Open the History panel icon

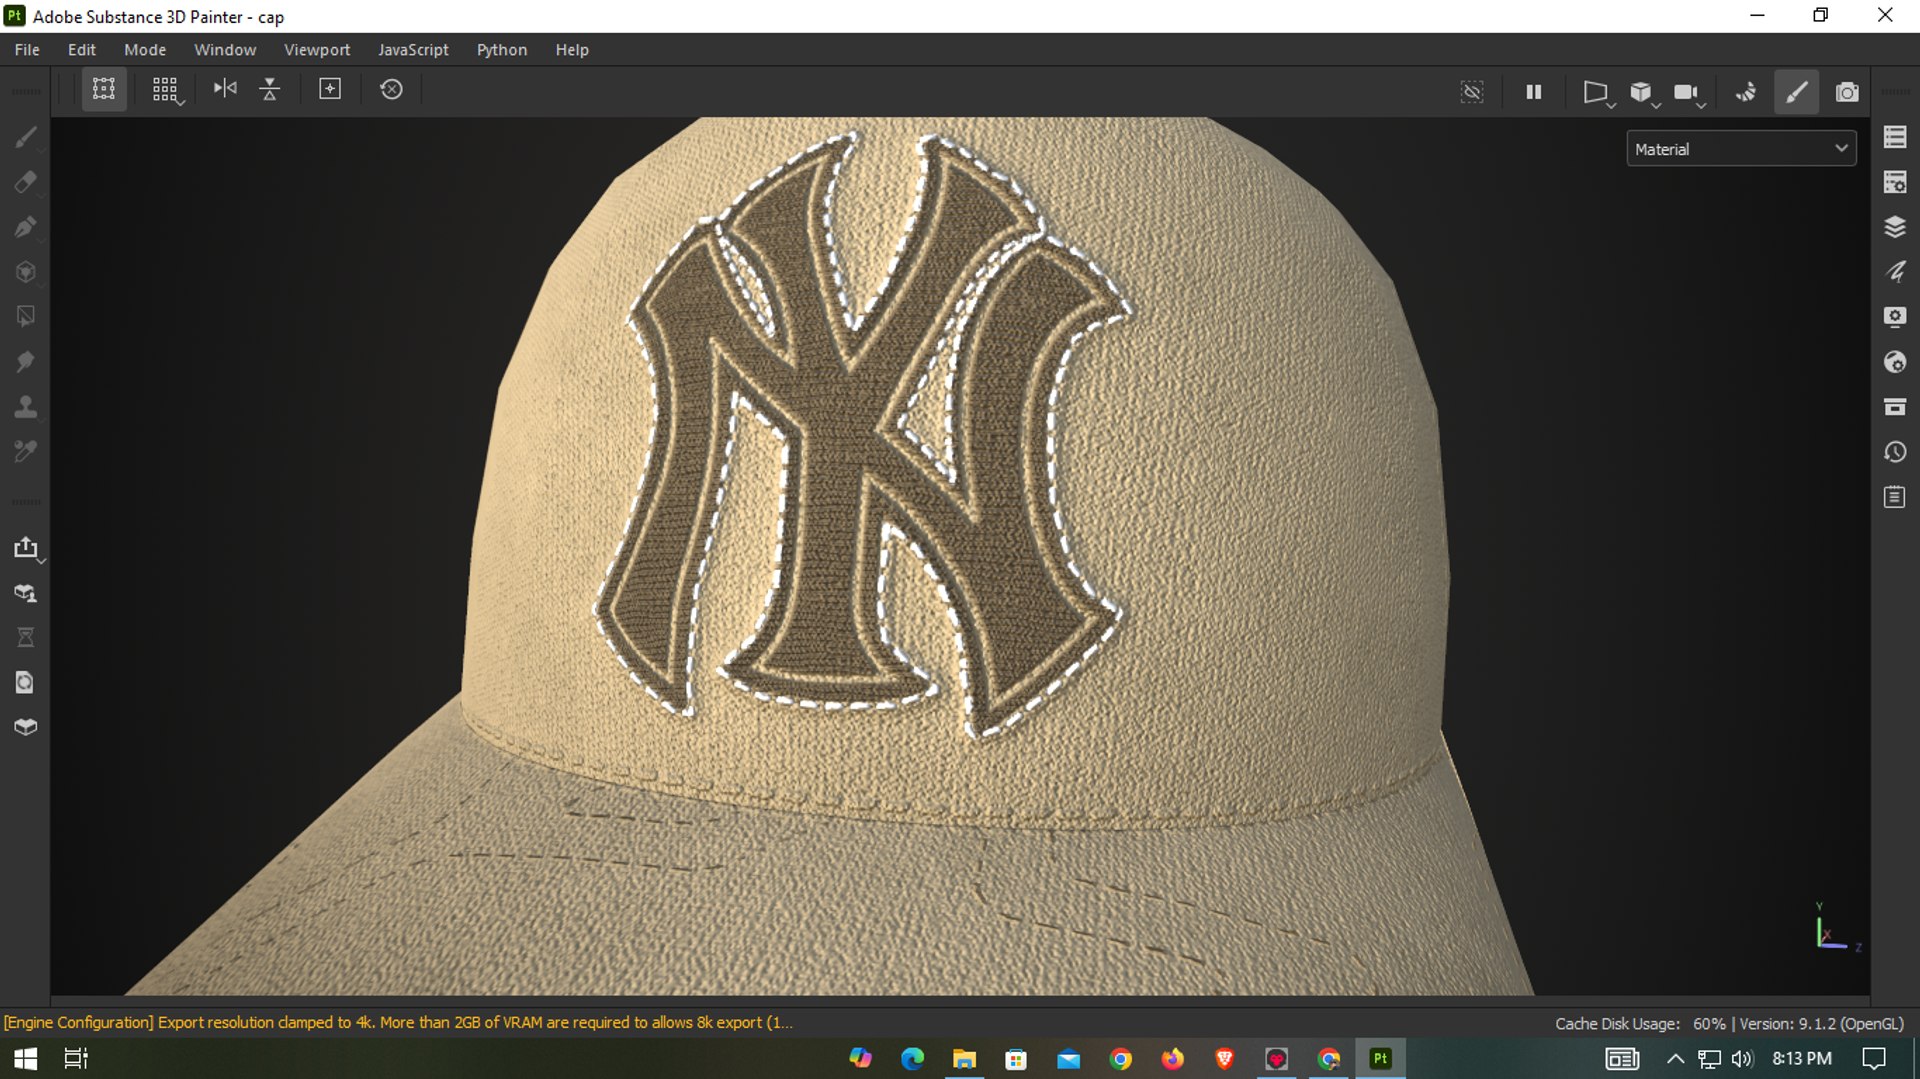point(1895,452)
